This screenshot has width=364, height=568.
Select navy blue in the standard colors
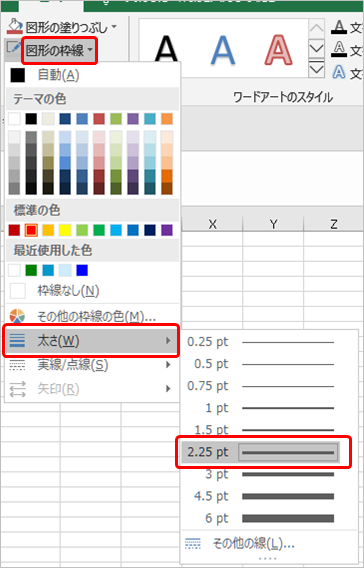click(150, 230)
